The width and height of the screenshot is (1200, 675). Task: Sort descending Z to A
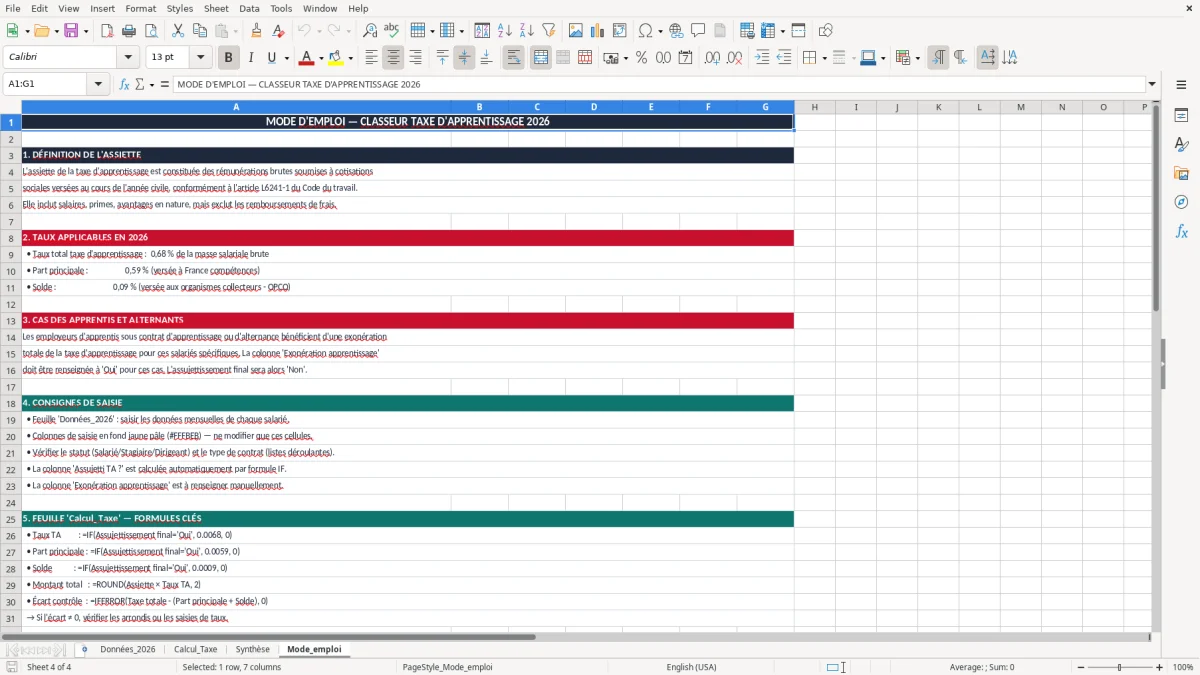526,31
